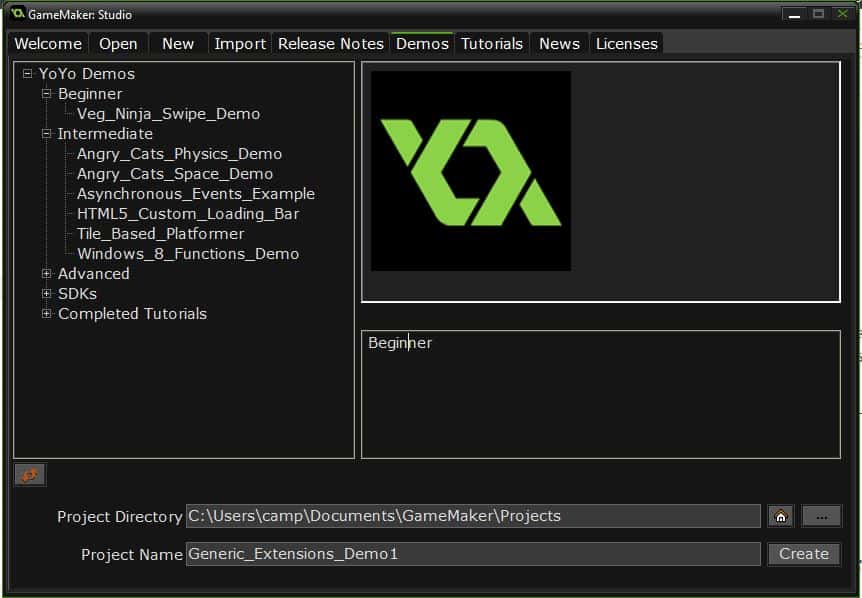Open the Tutorials tab
Viewport: 862px width, 598px height.
coord(491,43)
